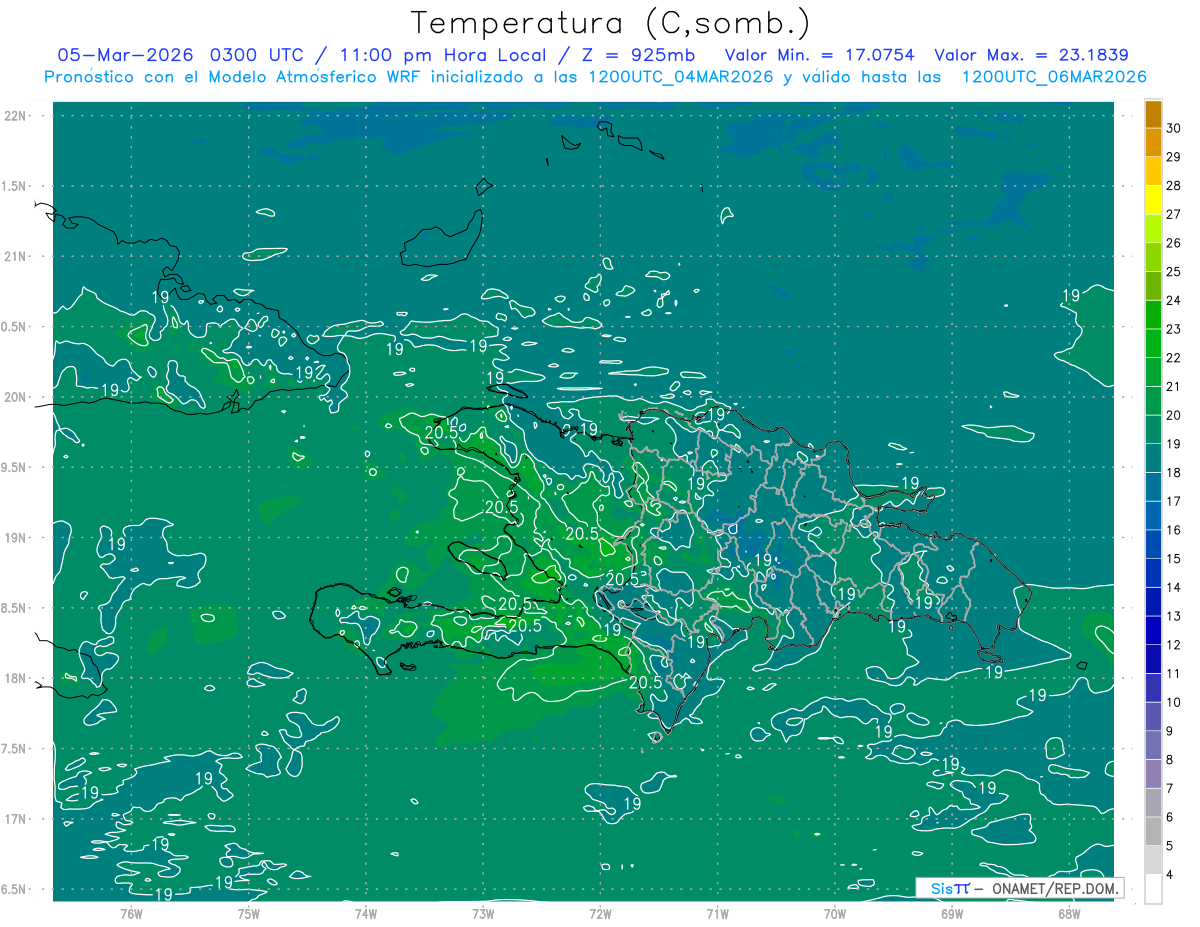Image resolution: width=1200 pixels, height=927 pixels.
Task: Click the colorbar label '17'
Action: tap(1174, 501)
